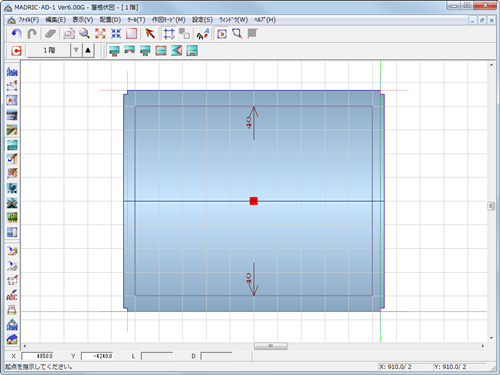This screenshot has width=500, height=375.
Task: Click the vertical scrollbar thumb
Action: click(x=491, y=206)
